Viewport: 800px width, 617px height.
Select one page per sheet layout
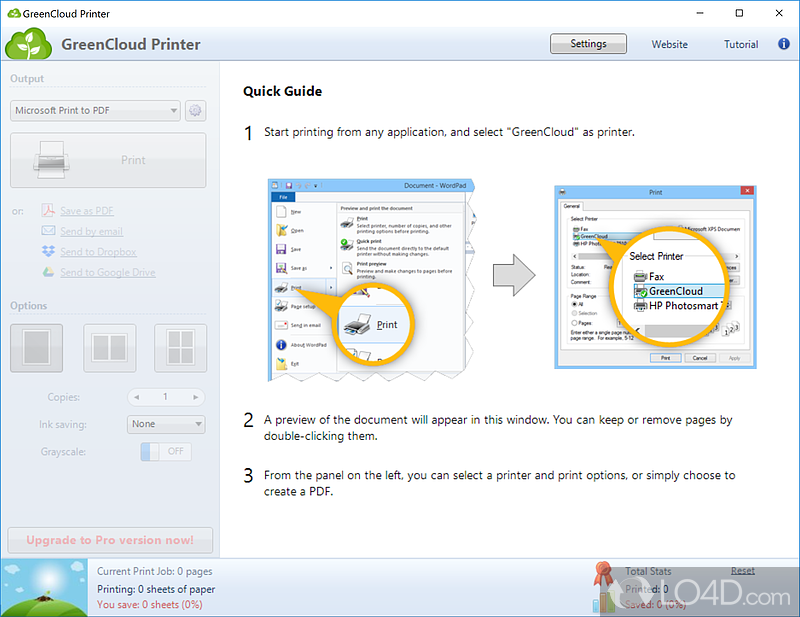click(37, 348)
